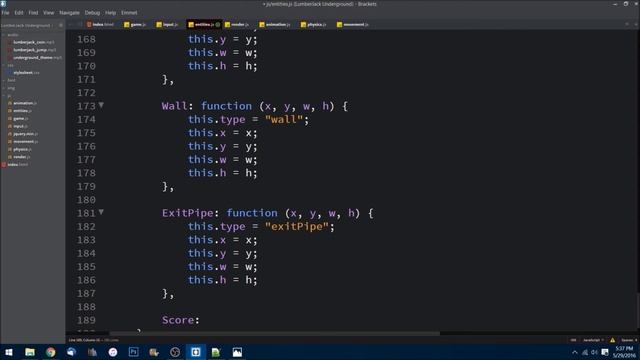This screenshot has height=360, width=640.
Task: Open index.html in sidebar file tree
Action: pos(18,164)
